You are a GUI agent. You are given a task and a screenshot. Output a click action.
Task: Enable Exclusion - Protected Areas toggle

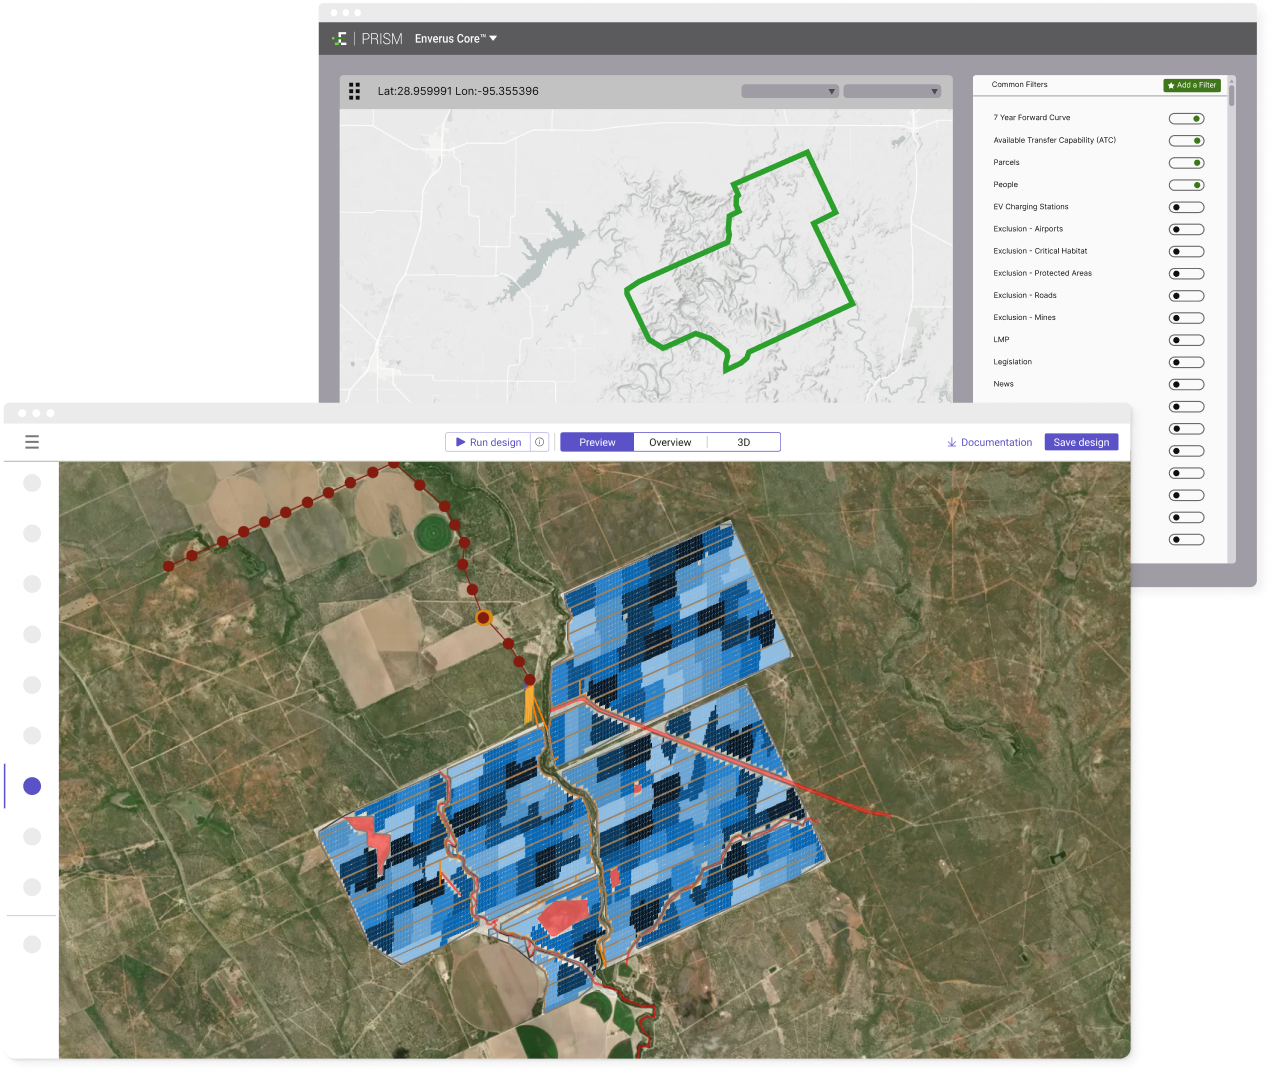point(1186,274)
